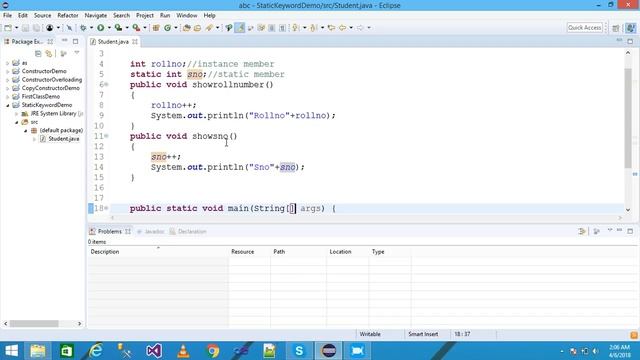Click the Path column header
The width and height of the screenshot is (640, 360).
click(298, 252)
